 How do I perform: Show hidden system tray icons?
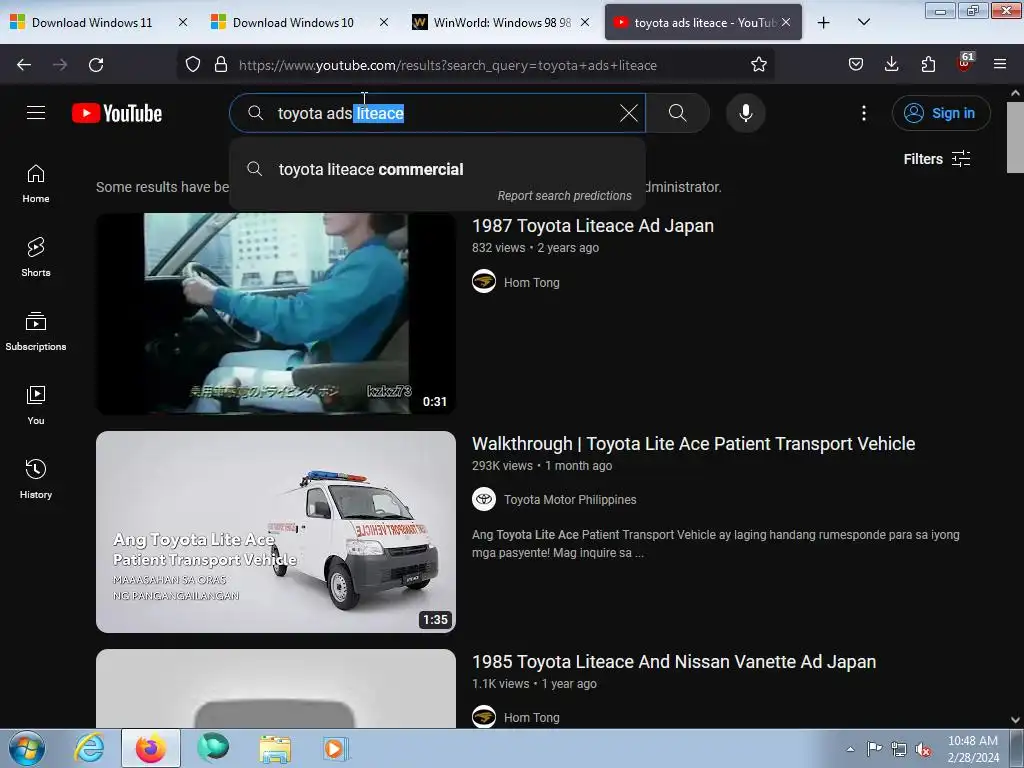point(850,749)
